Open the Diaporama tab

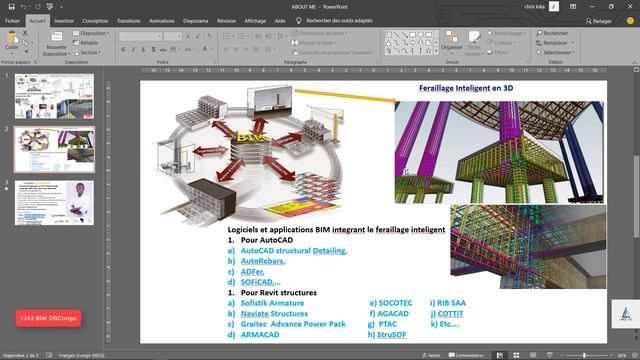pyautogui.click(x=196, y=21)
